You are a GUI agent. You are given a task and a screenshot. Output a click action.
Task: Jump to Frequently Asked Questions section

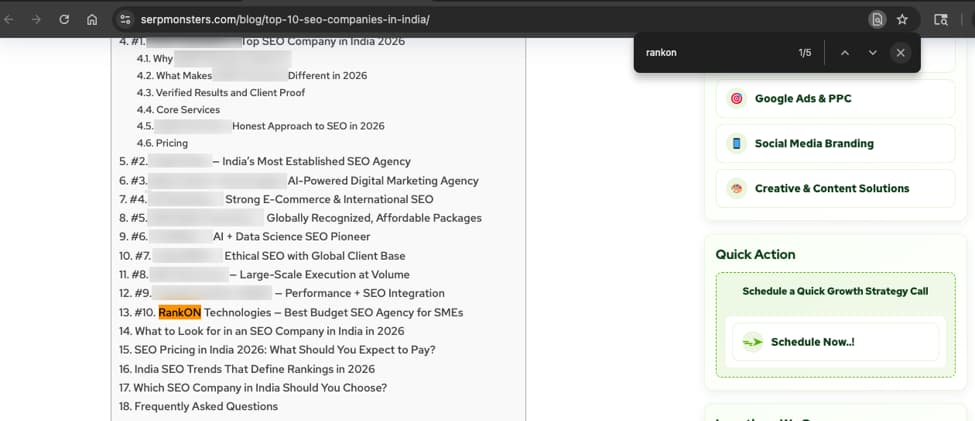[x=198, y=406]
